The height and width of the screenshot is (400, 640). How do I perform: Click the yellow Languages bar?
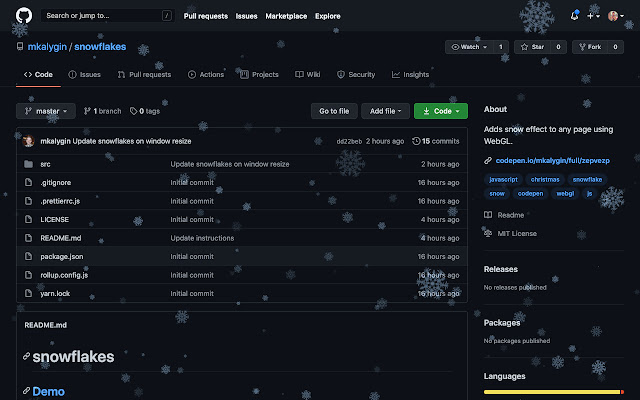(552, 392)
